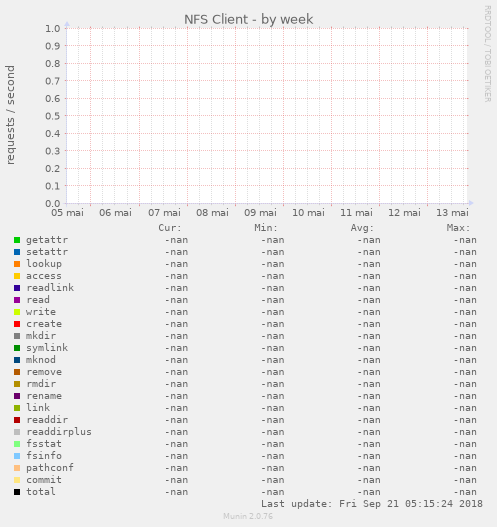Click the yellow access legend swatch
Viewport: 497px width, 527px height.
17,276
